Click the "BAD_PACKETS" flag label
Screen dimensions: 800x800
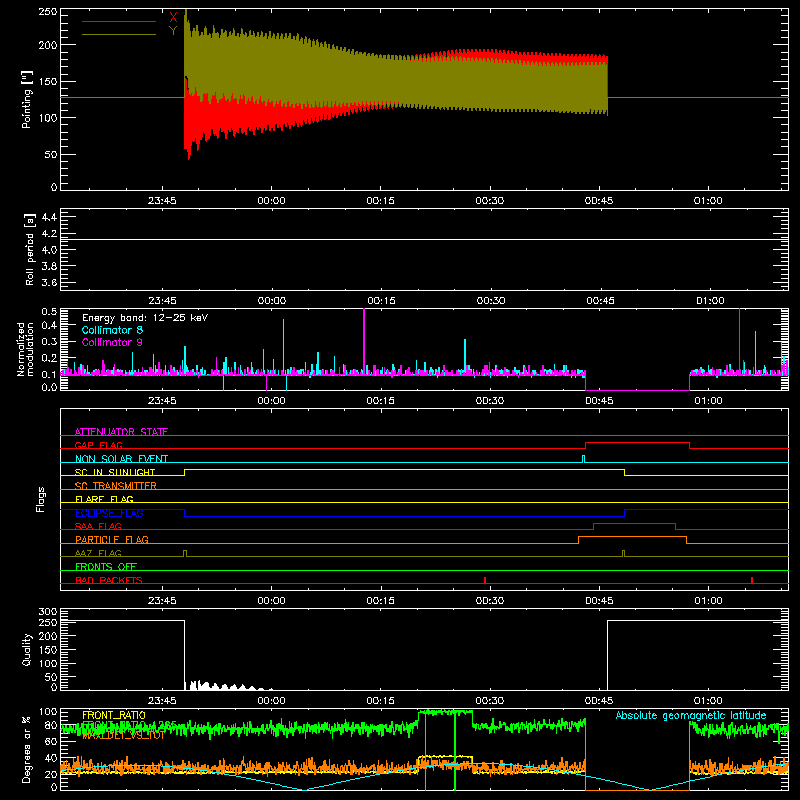pos(109,580)
